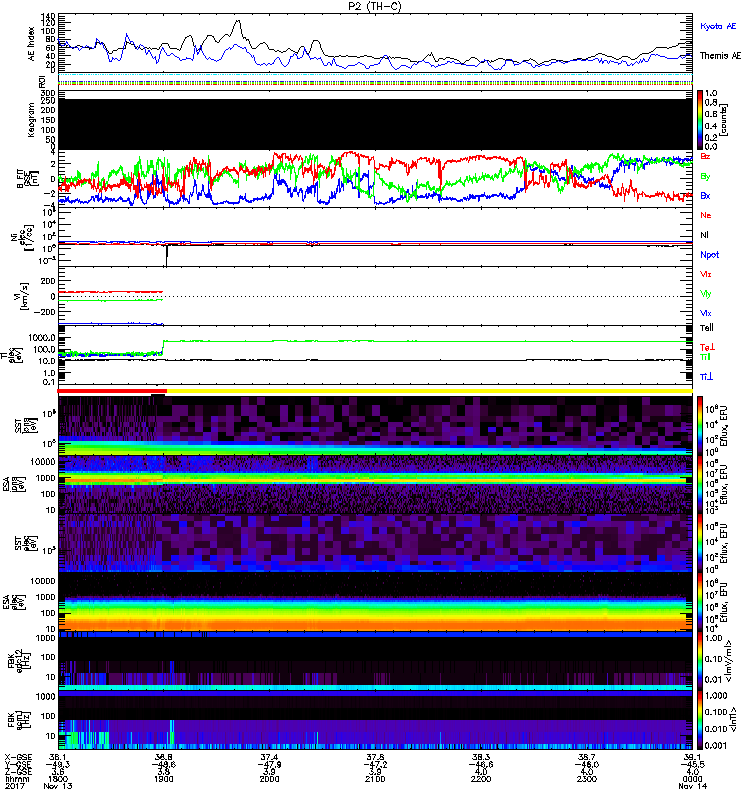Click the Keogram counts color bar

700,120
